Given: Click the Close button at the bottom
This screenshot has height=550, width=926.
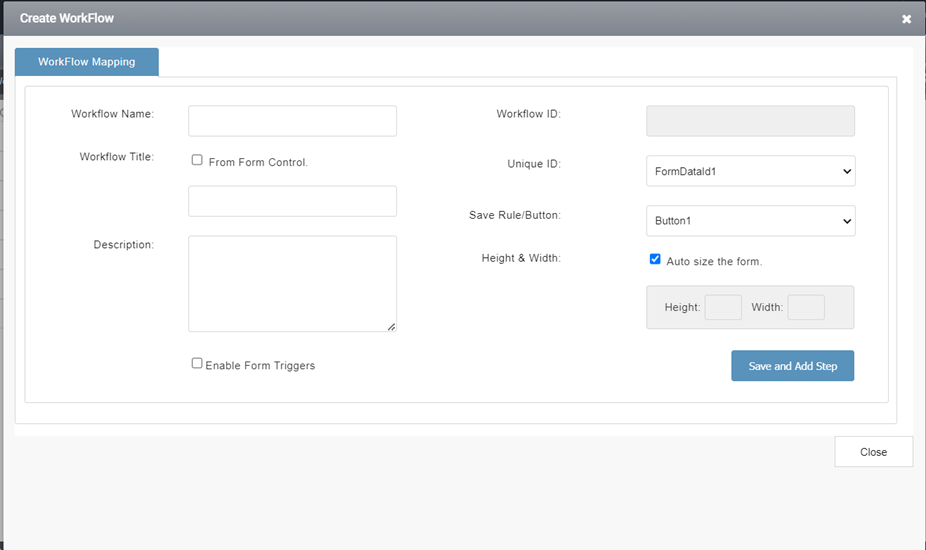Looking at the screenshot, I should click(873, 452).
